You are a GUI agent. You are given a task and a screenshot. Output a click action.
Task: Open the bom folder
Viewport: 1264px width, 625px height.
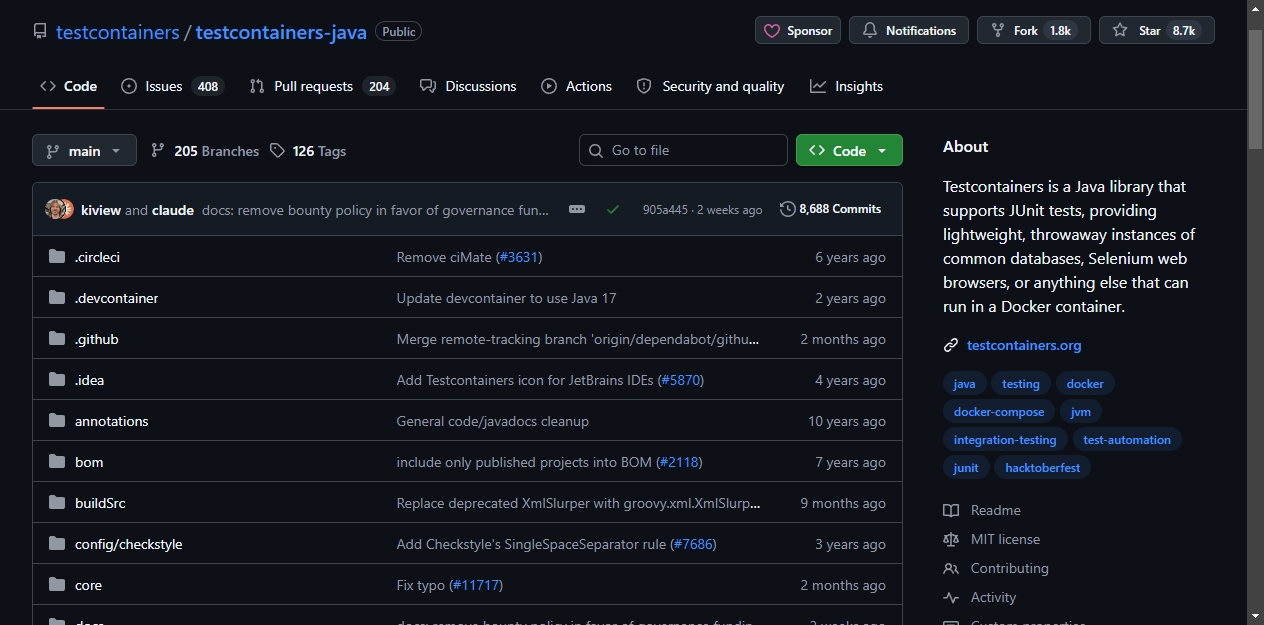(89, 462)
